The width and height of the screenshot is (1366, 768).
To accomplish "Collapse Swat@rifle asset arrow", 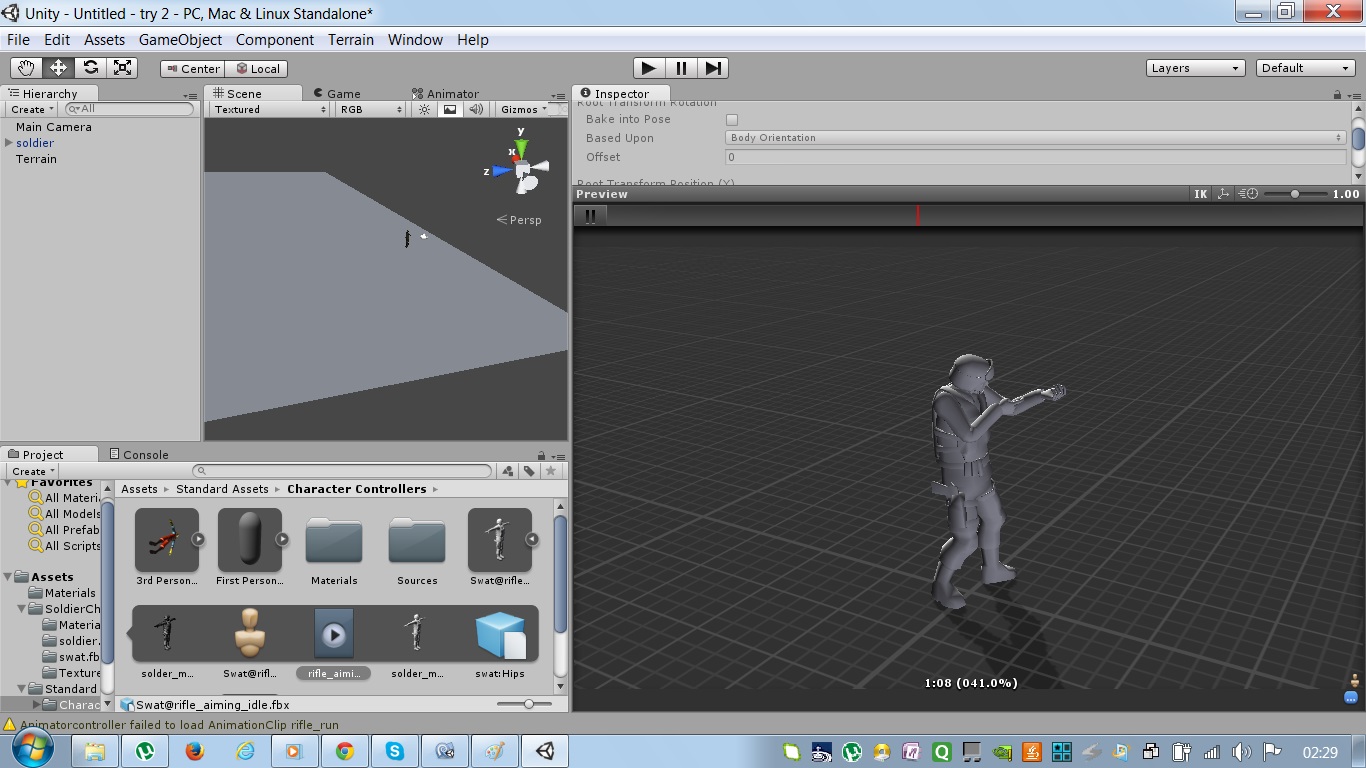I will [x=532, y=539].
